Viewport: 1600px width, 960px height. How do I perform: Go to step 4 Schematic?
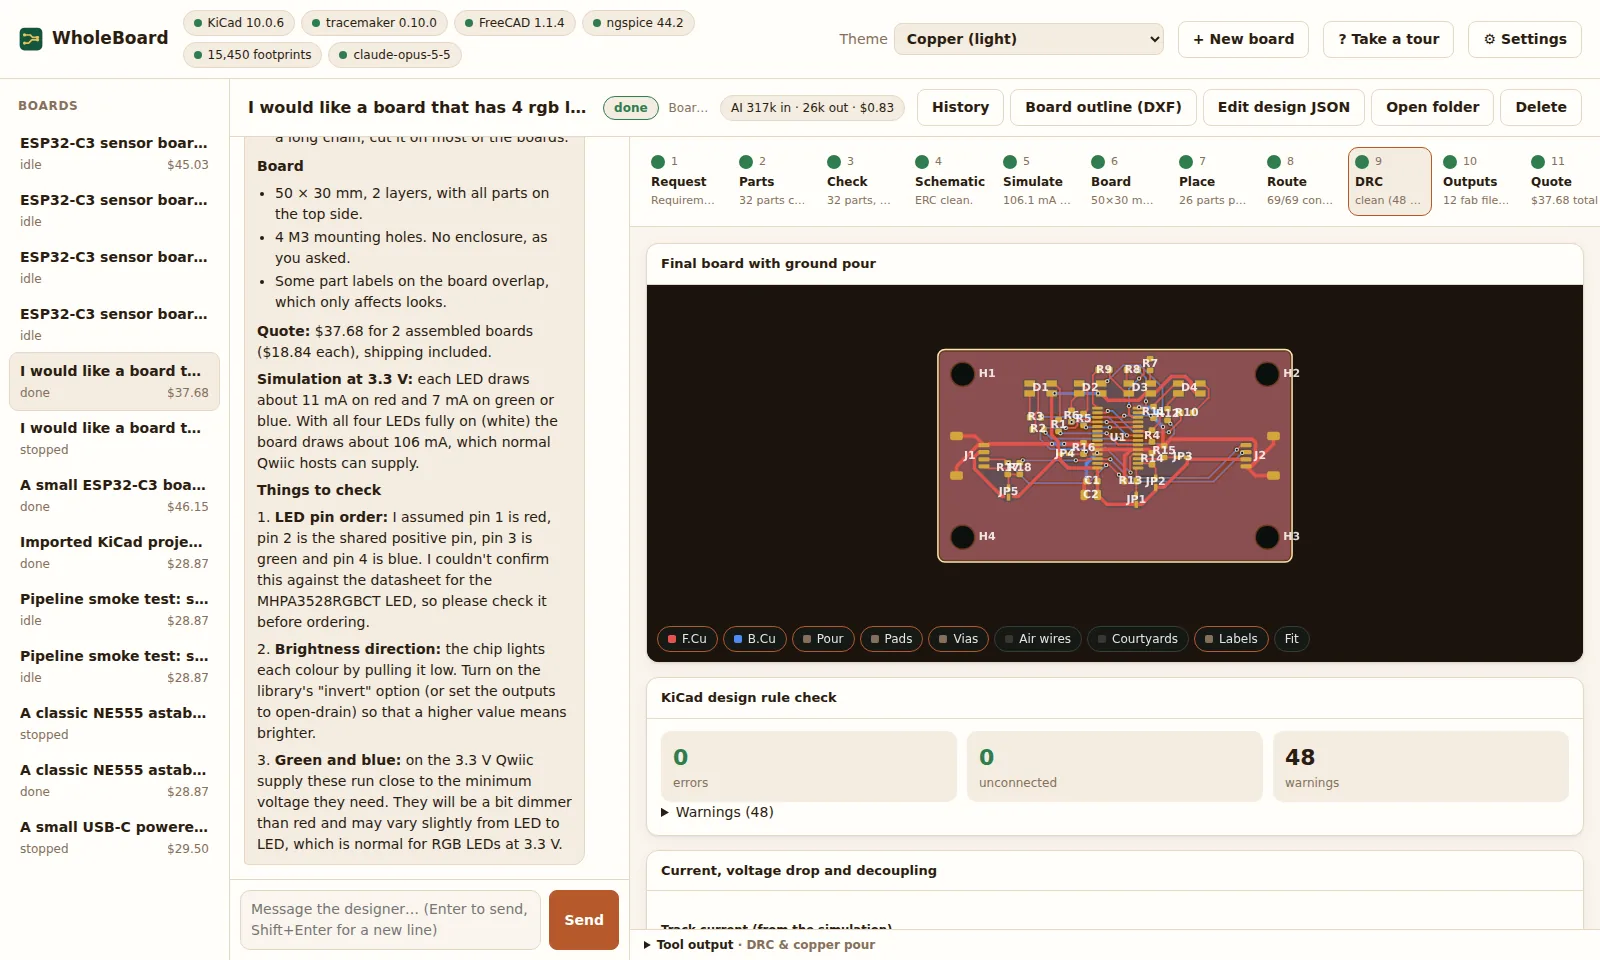(x=948, y=181)
